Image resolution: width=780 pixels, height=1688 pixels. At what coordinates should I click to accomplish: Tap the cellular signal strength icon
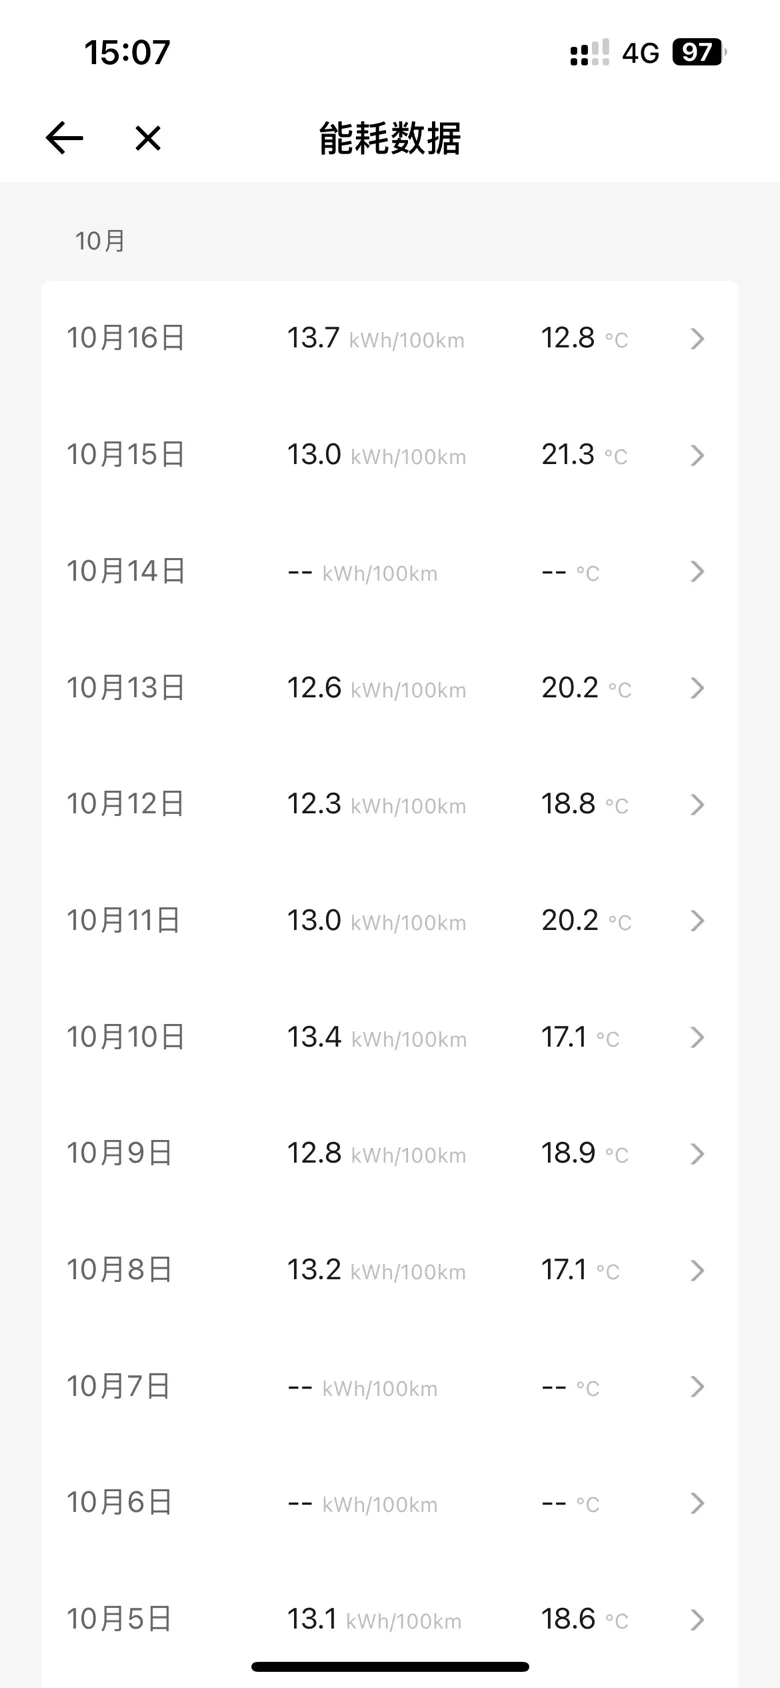pyautogui.click(x=589, y=53)
